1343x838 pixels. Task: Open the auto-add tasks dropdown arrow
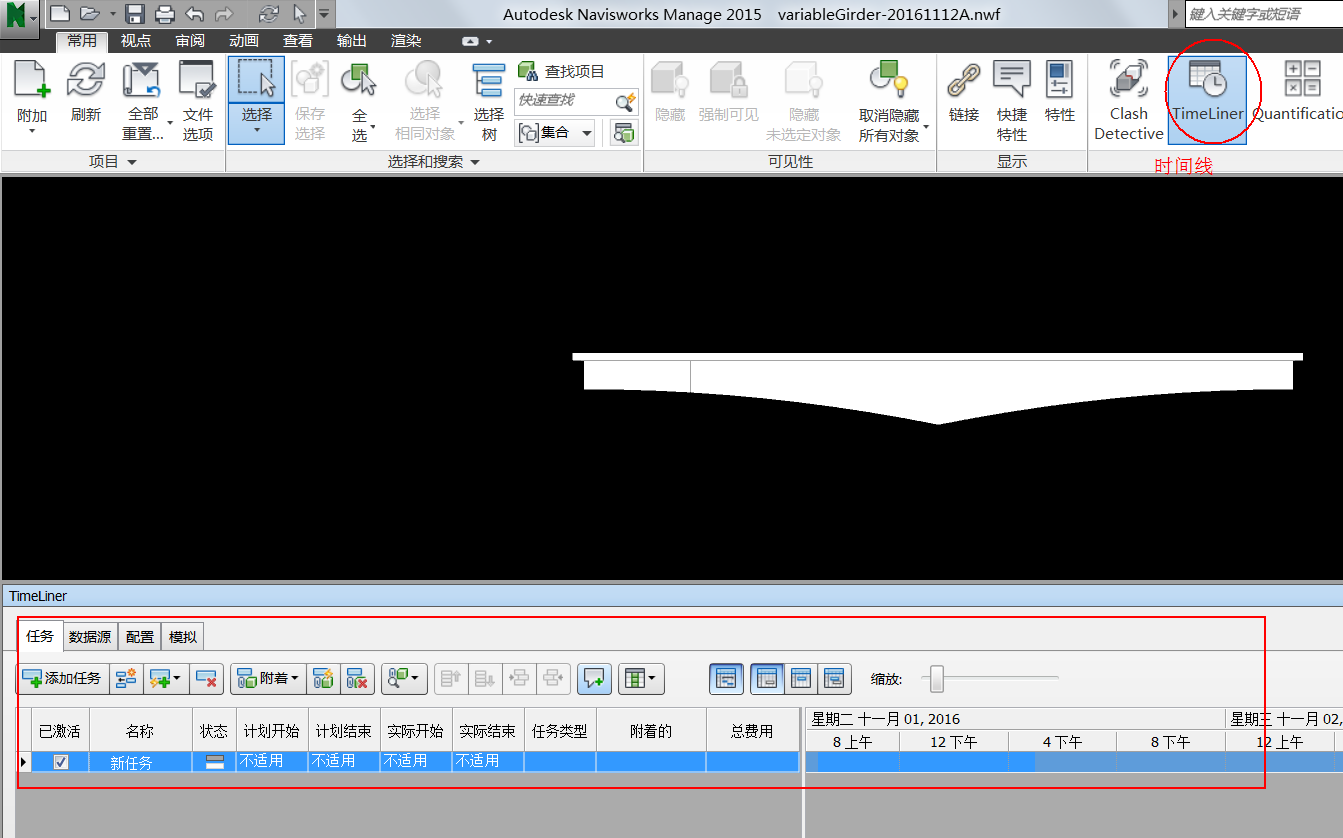coord(177,678)
